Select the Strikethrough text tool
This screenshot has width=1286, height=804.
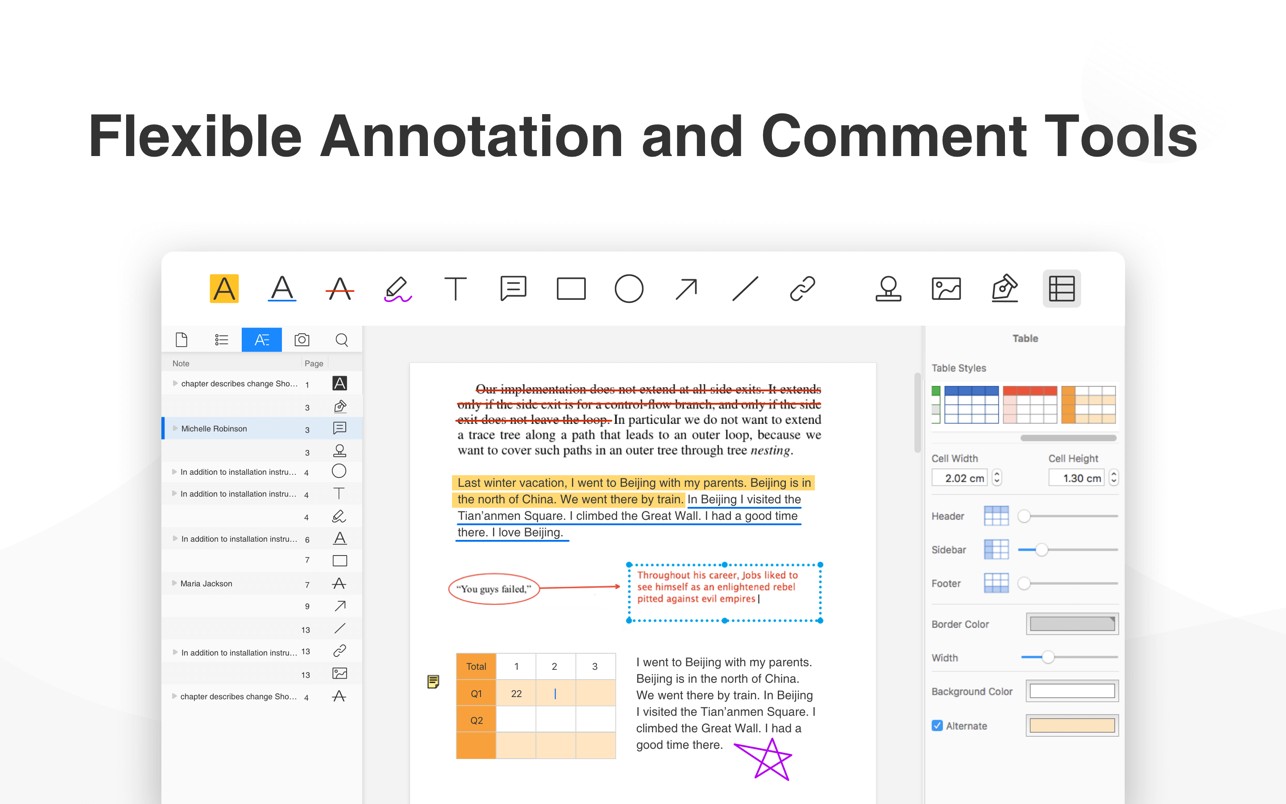click(x=340, y=289)
